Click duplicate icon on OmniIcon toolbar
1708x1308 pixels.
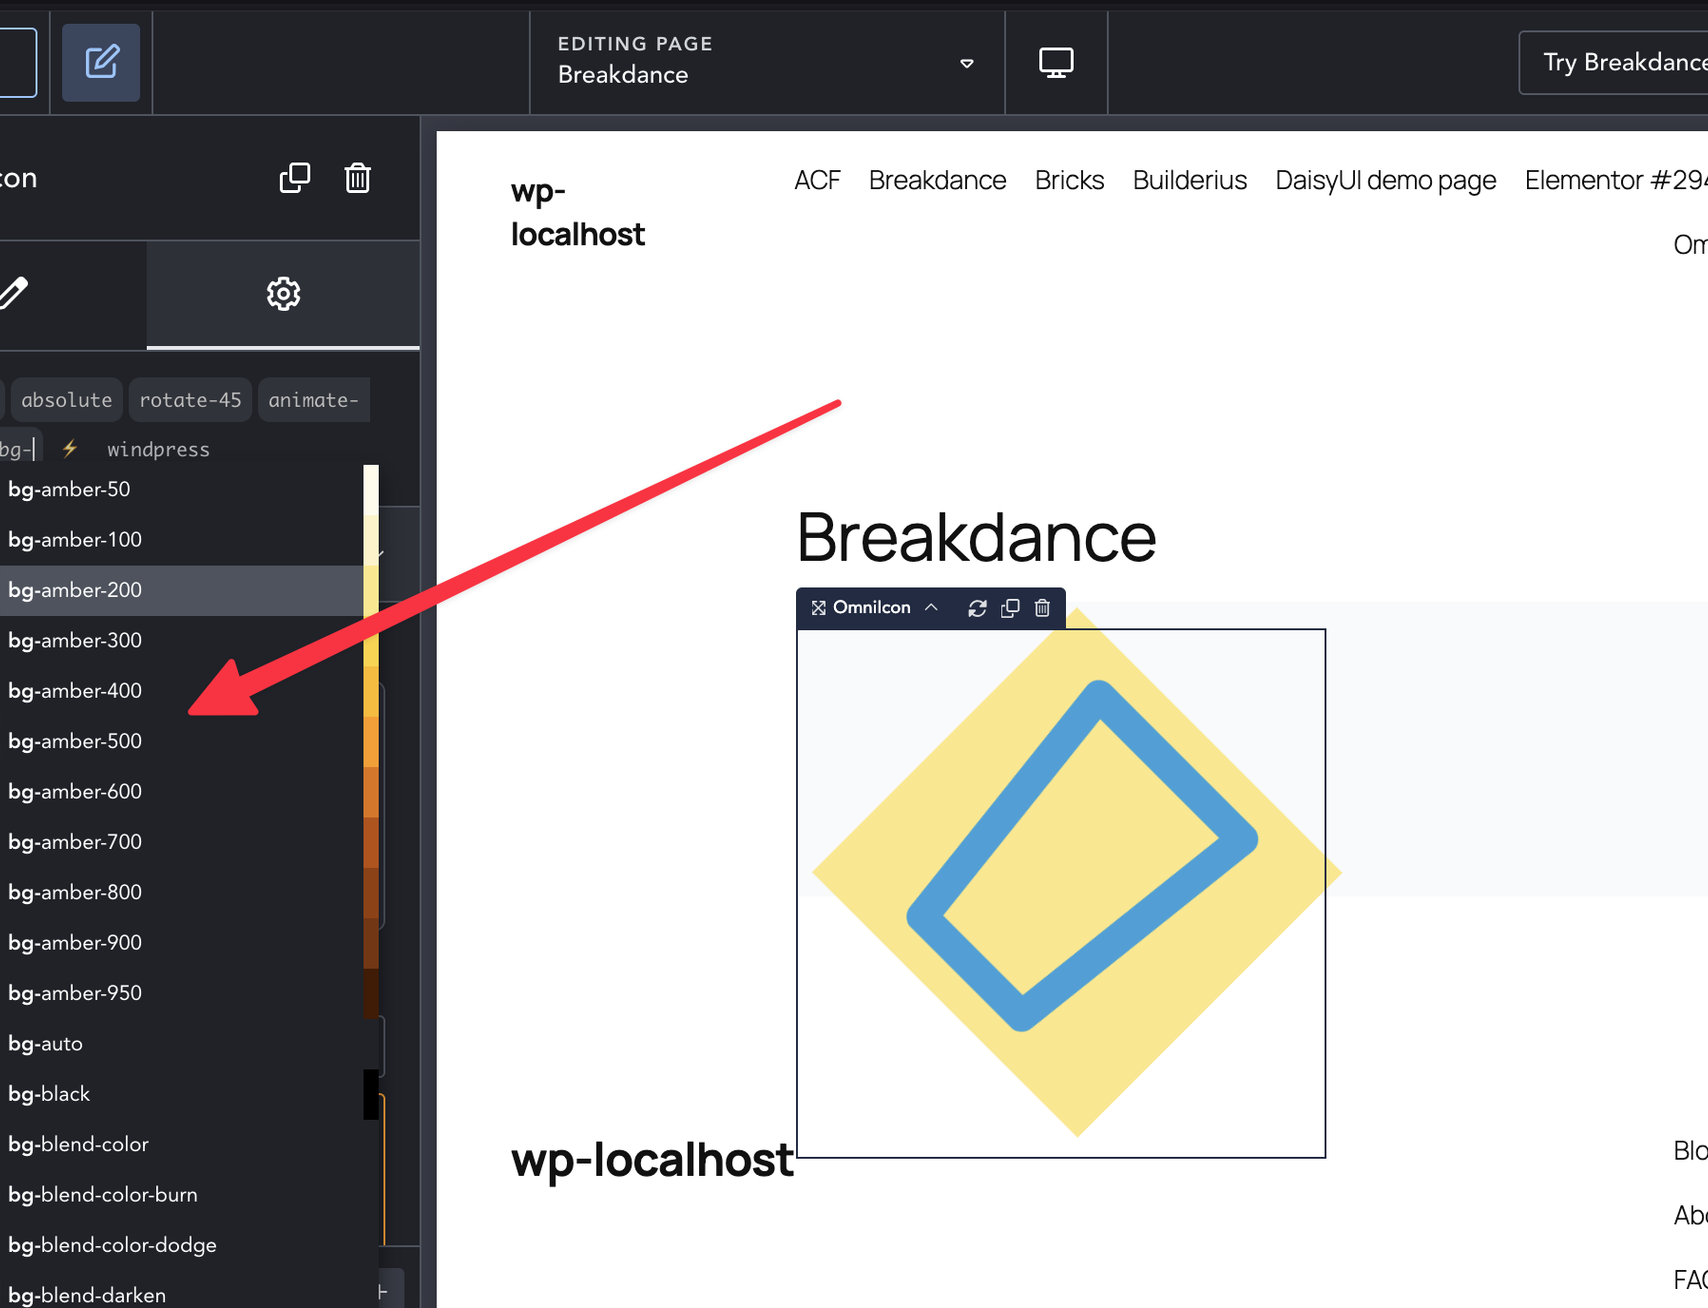coord(1010,608)
